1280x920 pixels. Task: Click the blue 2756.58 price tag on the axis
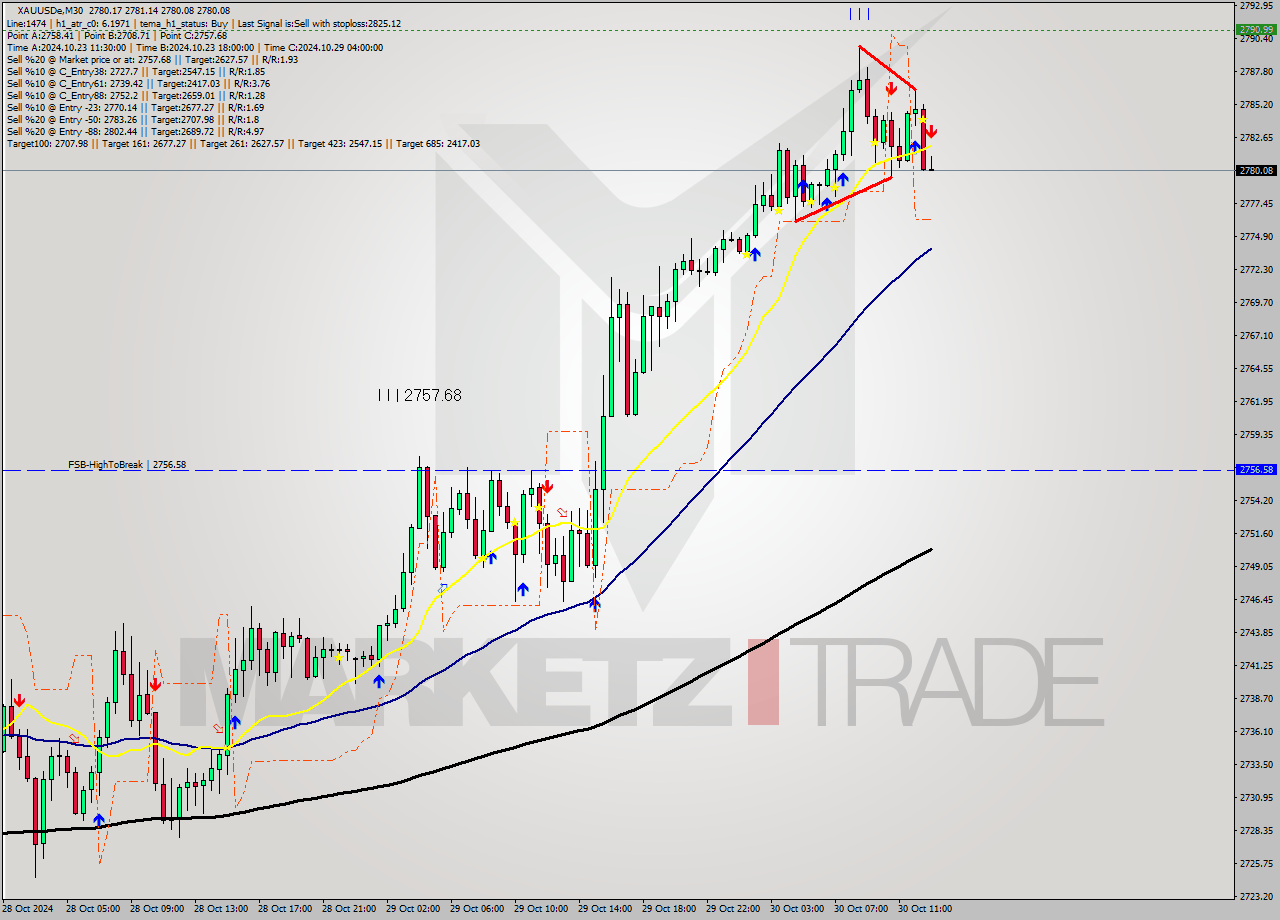(1256, 469)
